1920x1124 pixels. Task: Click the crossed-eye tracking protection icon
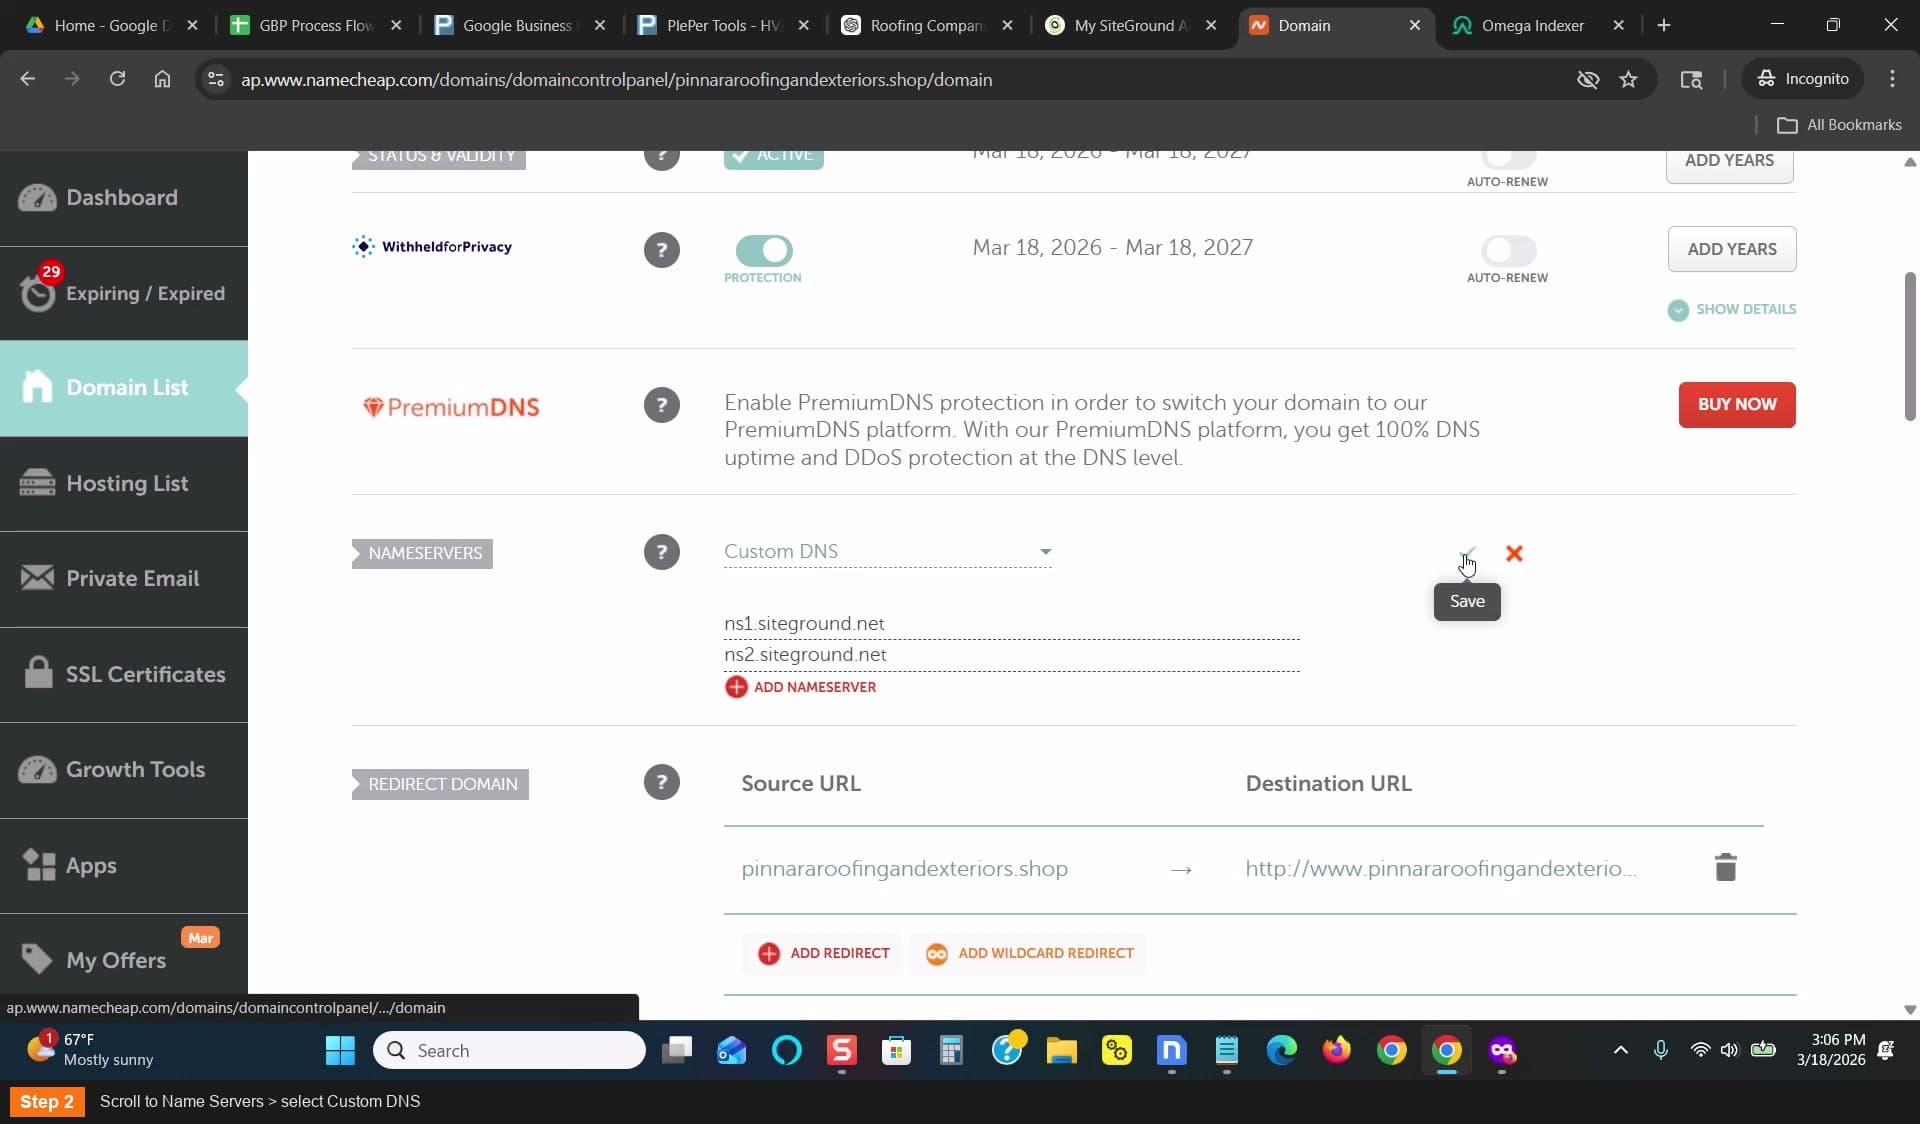1587,79
